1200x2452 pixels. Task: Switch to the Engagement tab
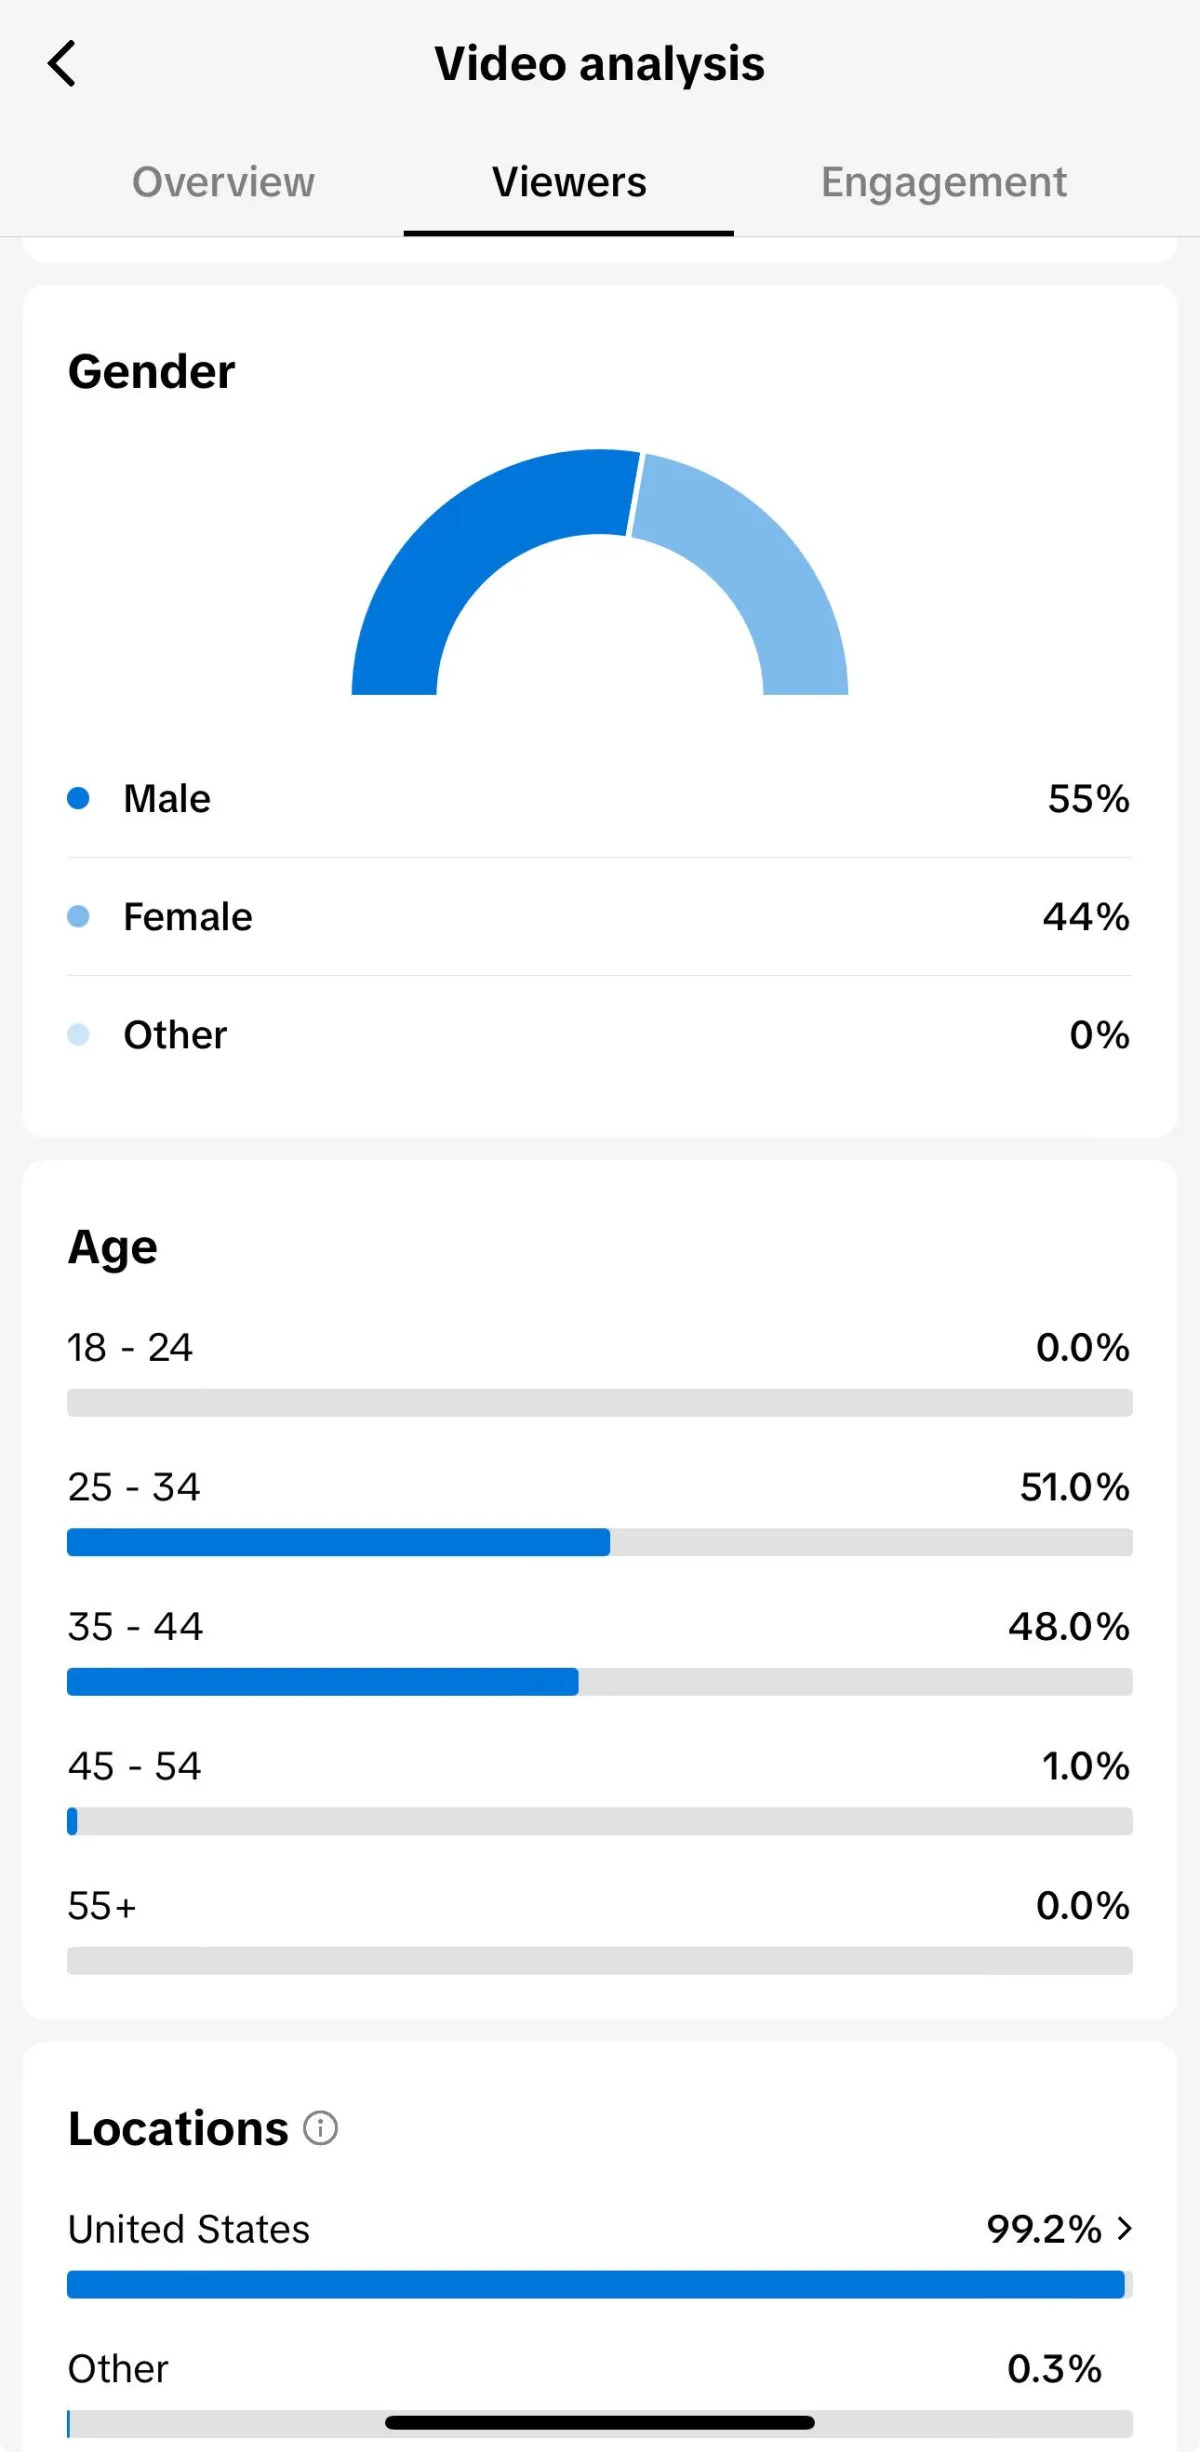pos(943,182)
